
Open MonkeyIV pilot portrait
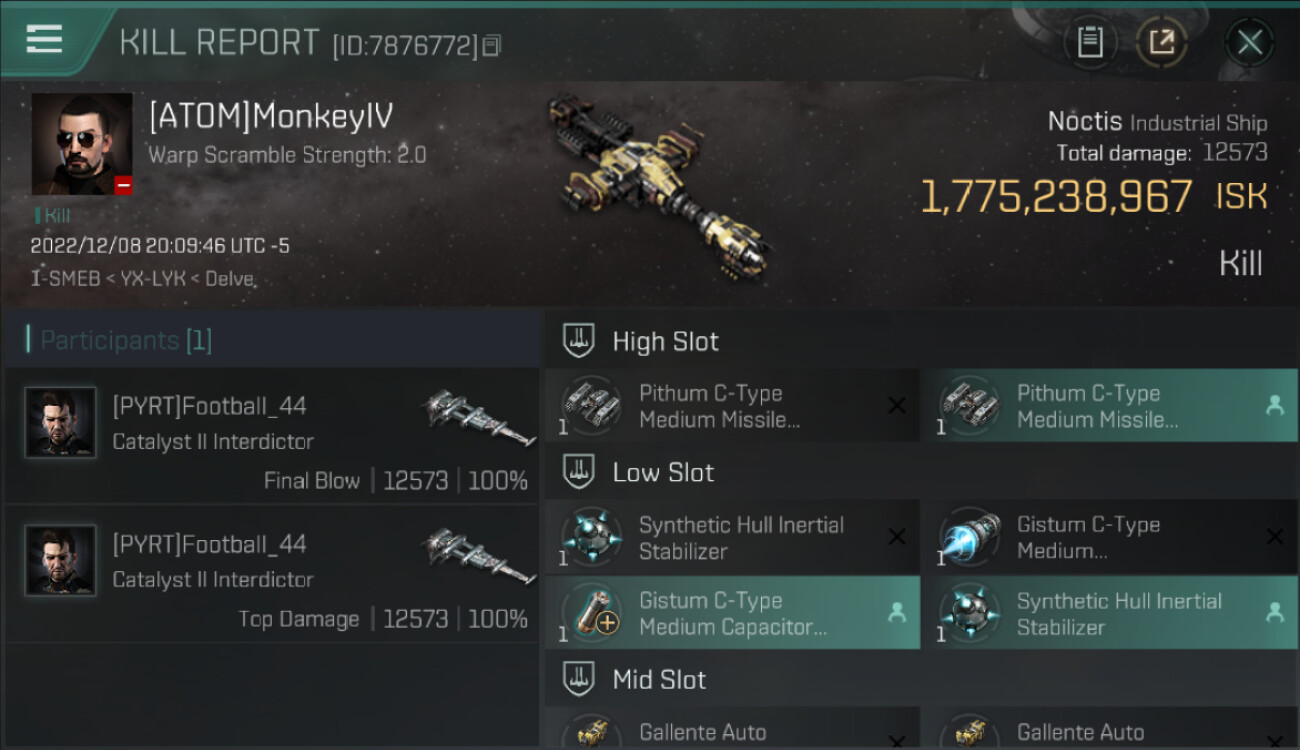(82, 144)
